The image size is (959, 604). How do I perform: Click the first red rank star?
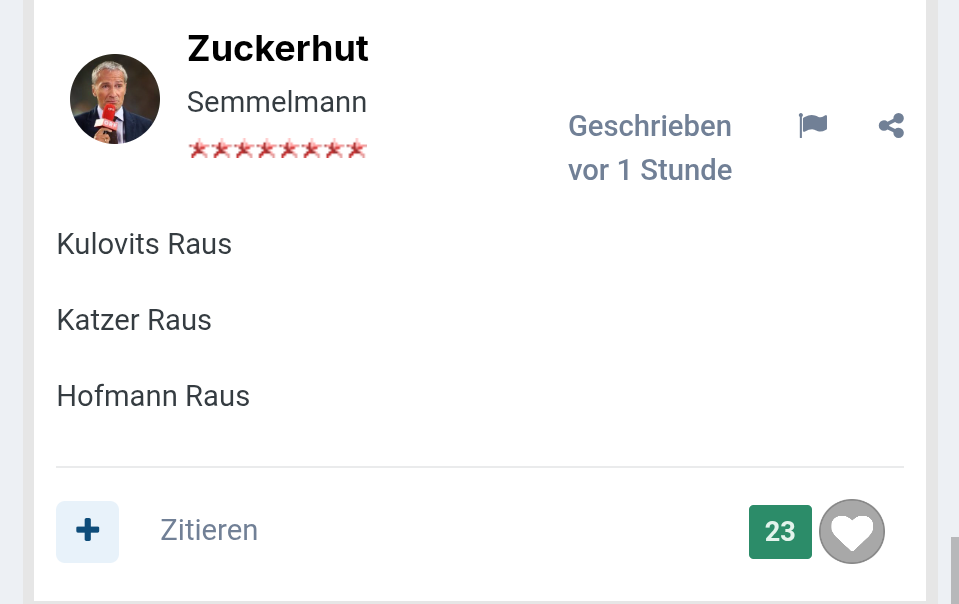(x=198, y=150)
